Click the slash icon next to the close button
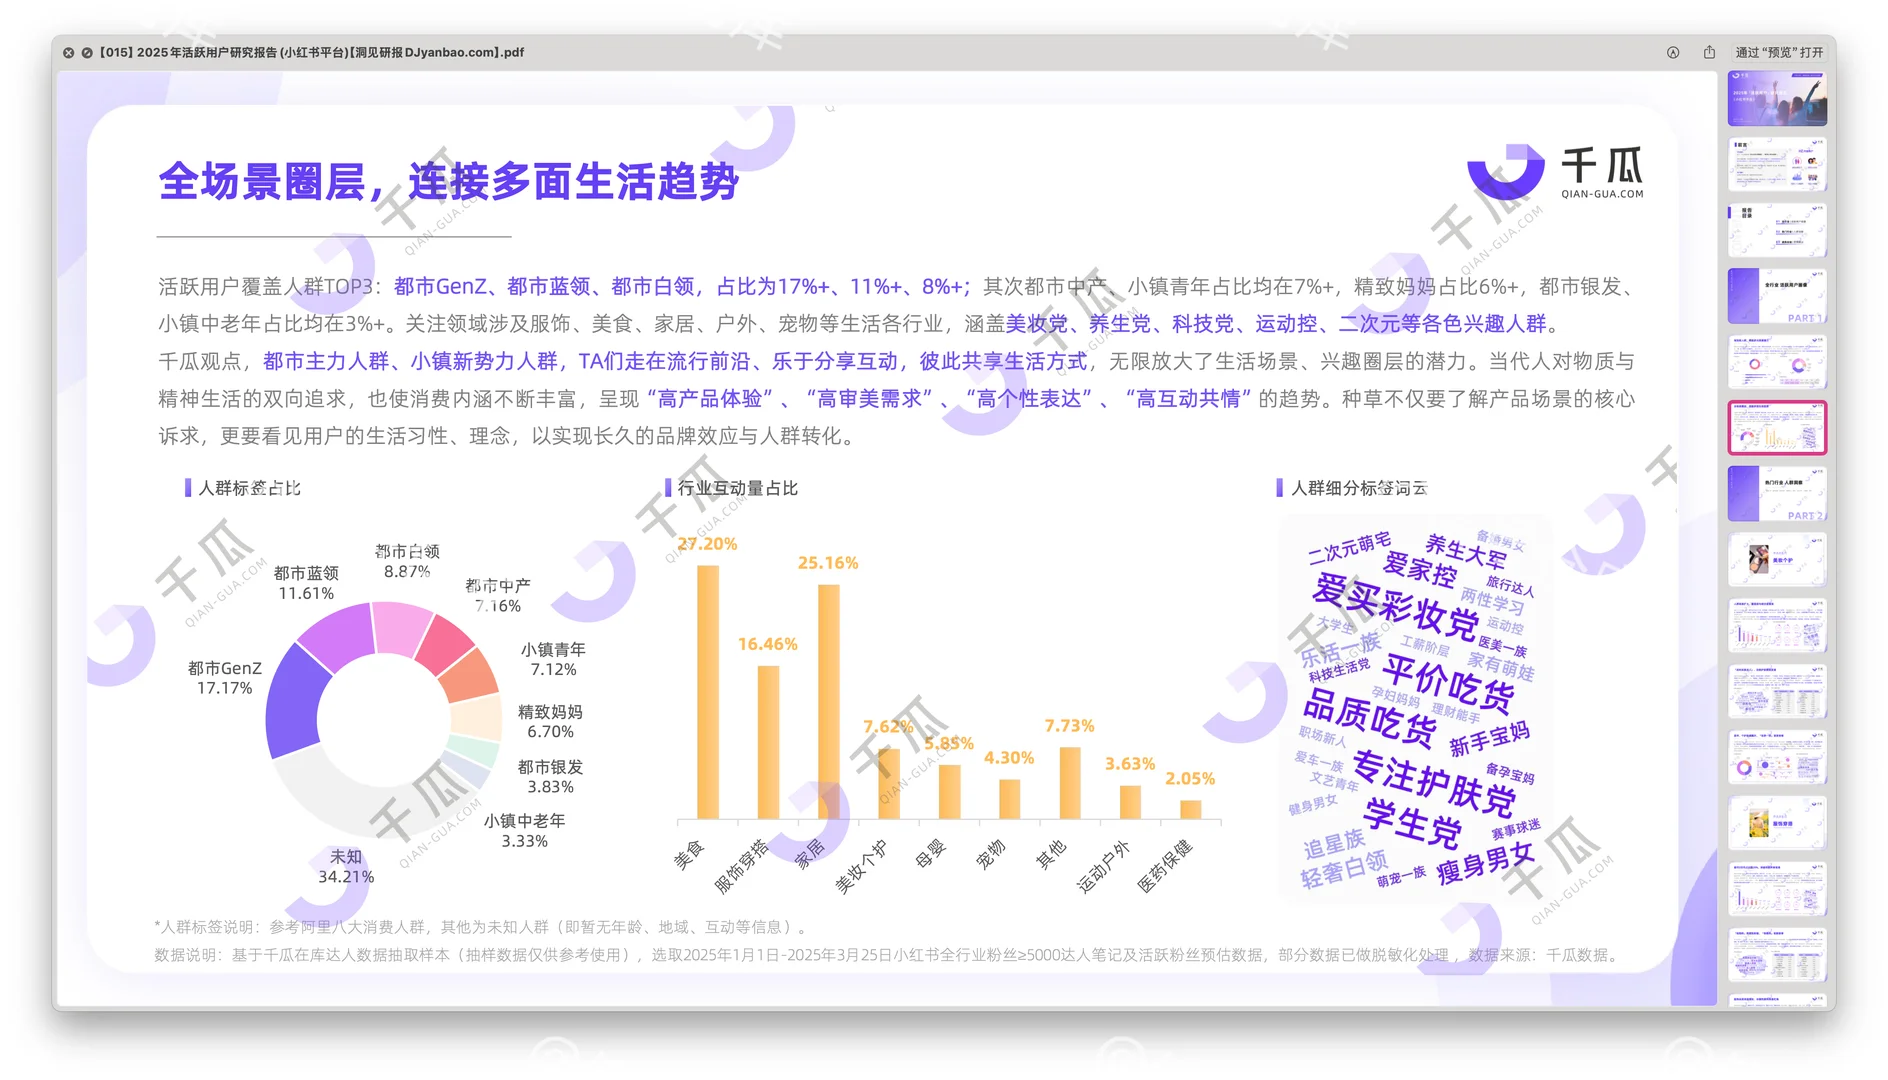1888x1080 pixels. [85, 52]
